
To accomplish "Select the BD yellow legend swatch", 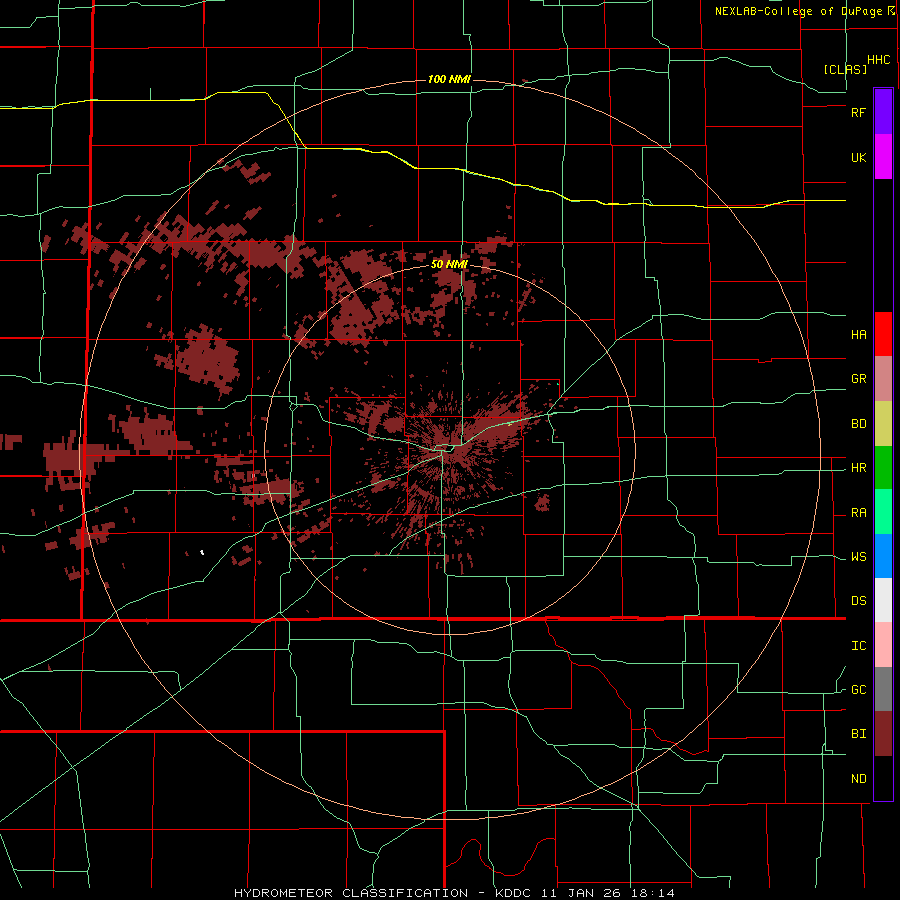I will [x=883, y=424].
